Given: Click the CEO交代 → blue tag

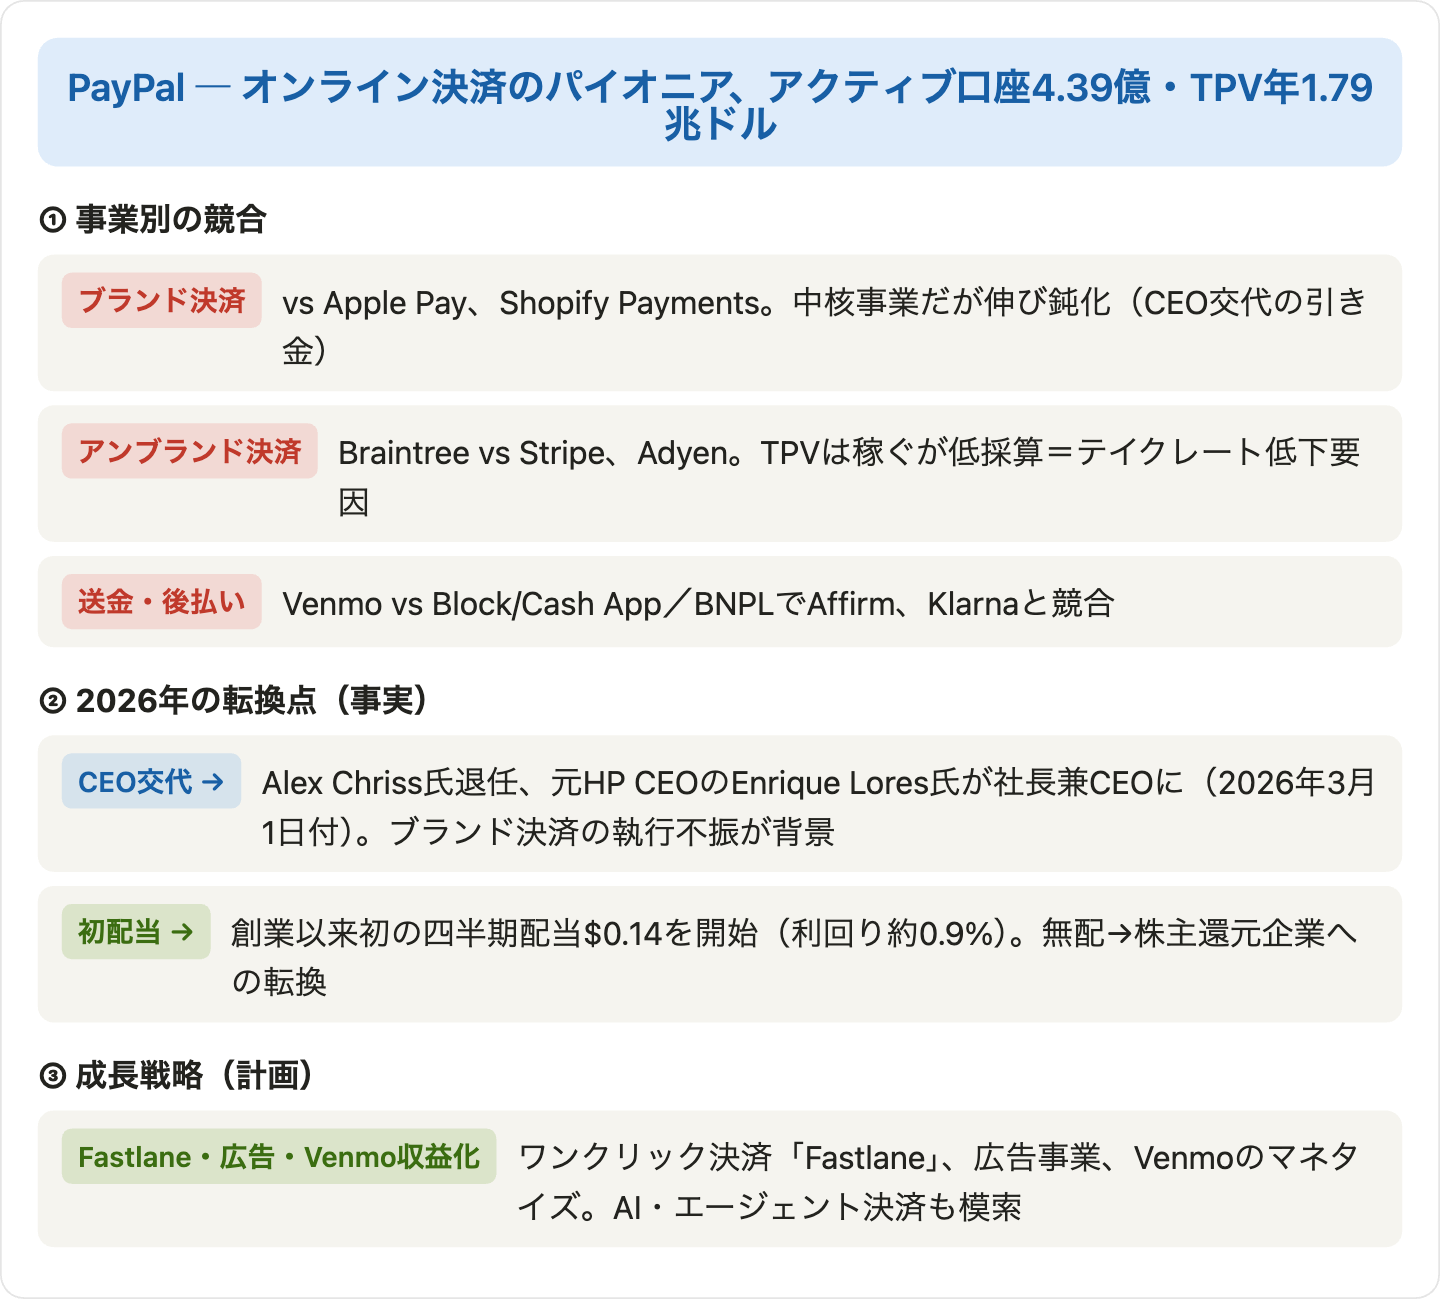Looking at the screenshot, I should [x=152, y=781].
